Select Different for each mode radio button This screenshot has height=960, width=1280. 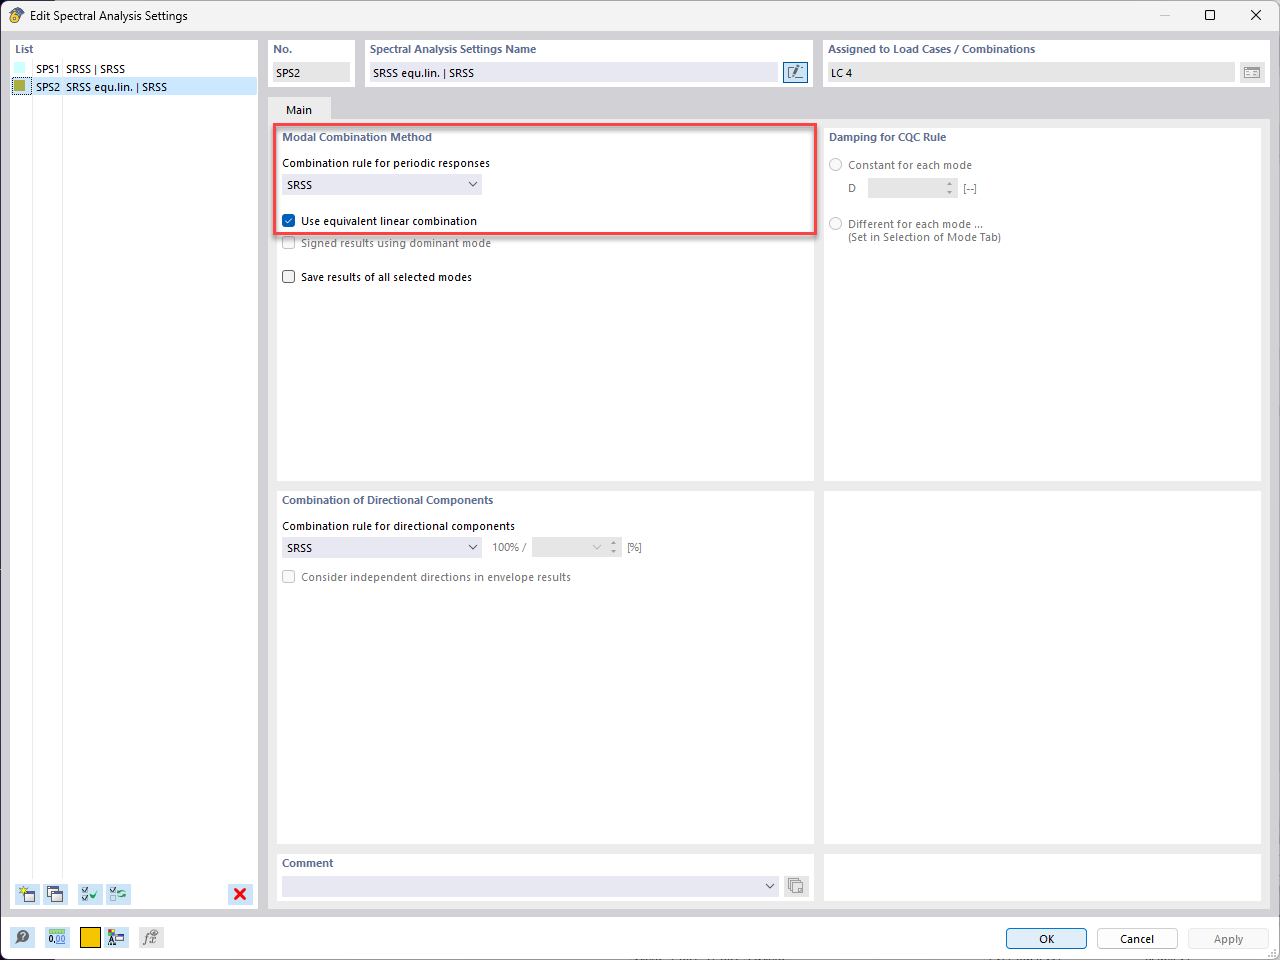(836, 224)
